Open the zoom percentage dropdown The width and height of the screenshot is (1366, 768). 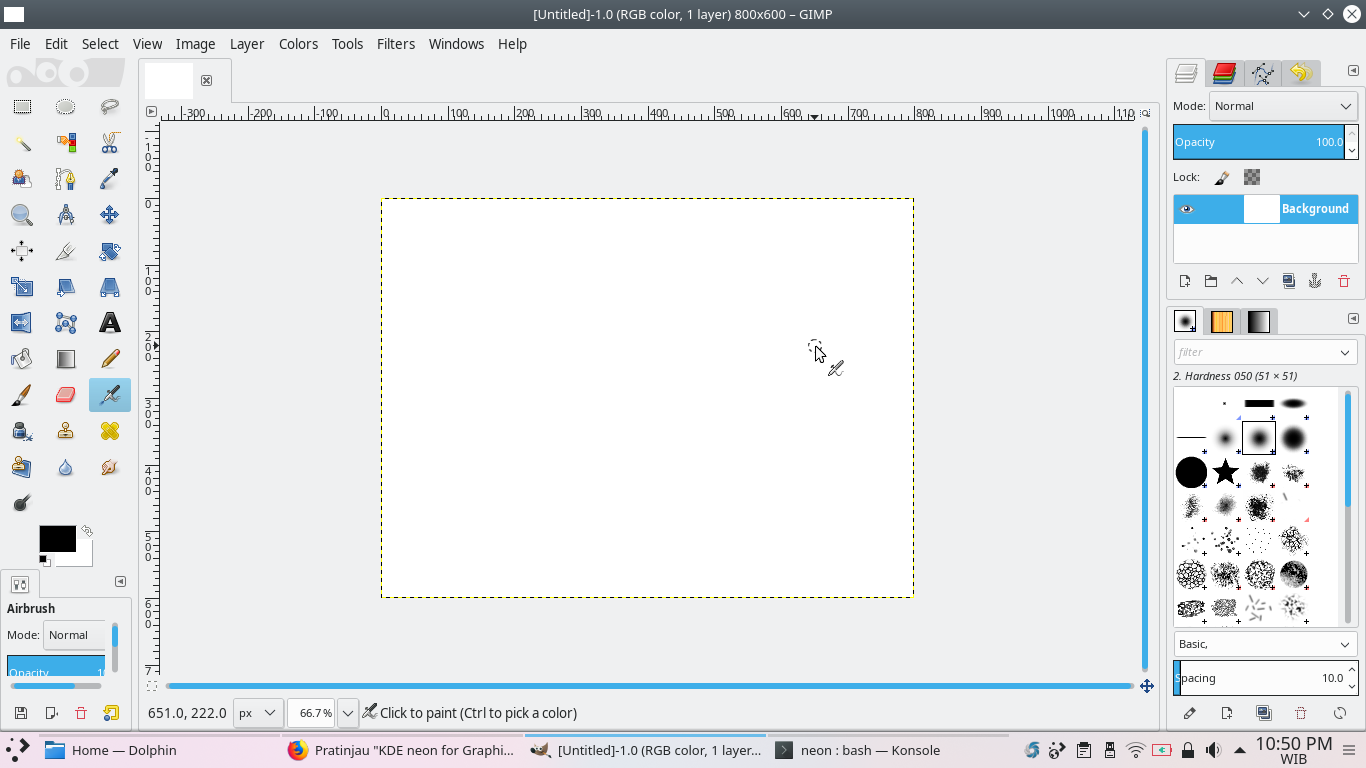(347, 713)
